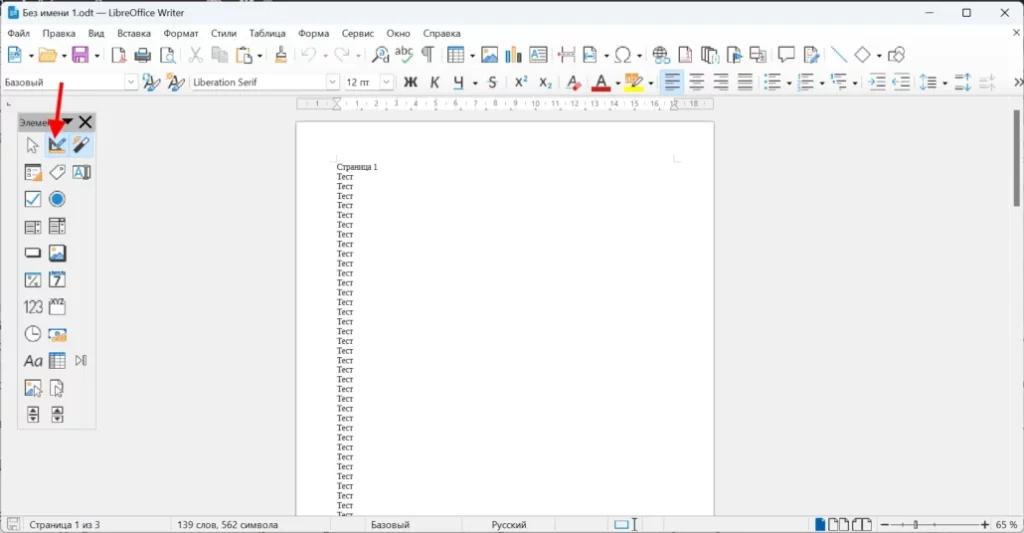Image resolution: width=1024 pixels, height=533 pixels.
Task: Open the Формат menu
Action: coord(181,33)
